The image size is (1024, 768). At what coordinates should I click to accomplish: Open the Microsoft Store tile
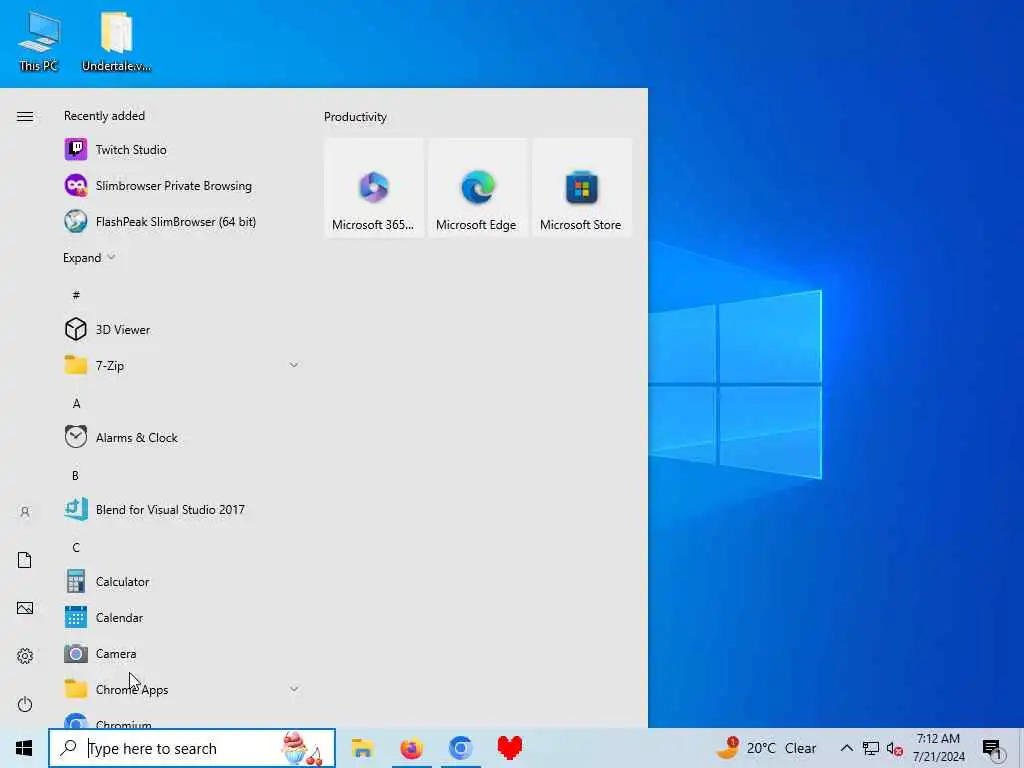point(581,187)
